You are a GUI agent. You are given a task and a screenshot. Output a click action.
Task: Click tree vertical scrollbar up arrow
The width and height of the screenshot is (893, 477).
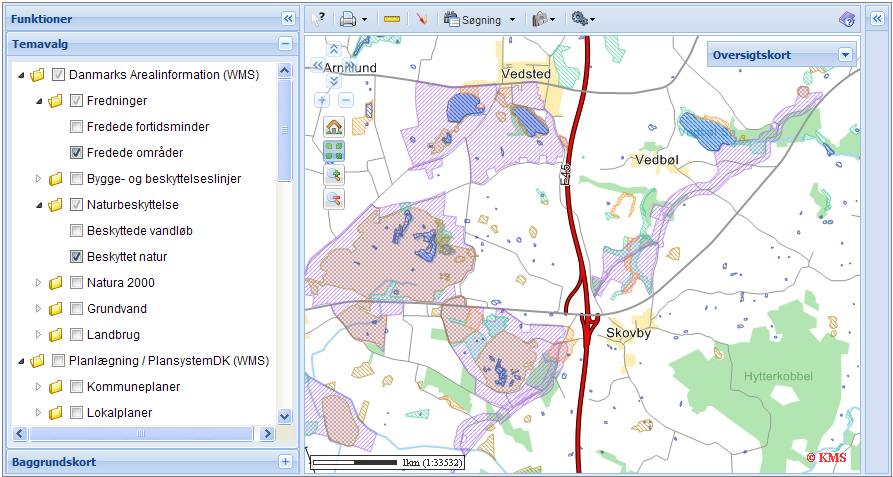coord(285,71)
